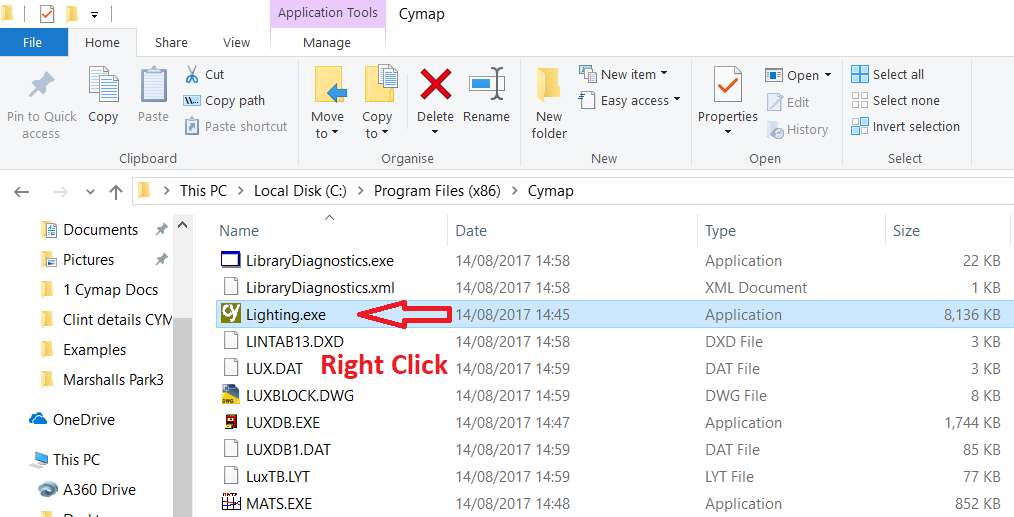
Task: Open the Examples folder in sidebar
Action: point(94,350)
